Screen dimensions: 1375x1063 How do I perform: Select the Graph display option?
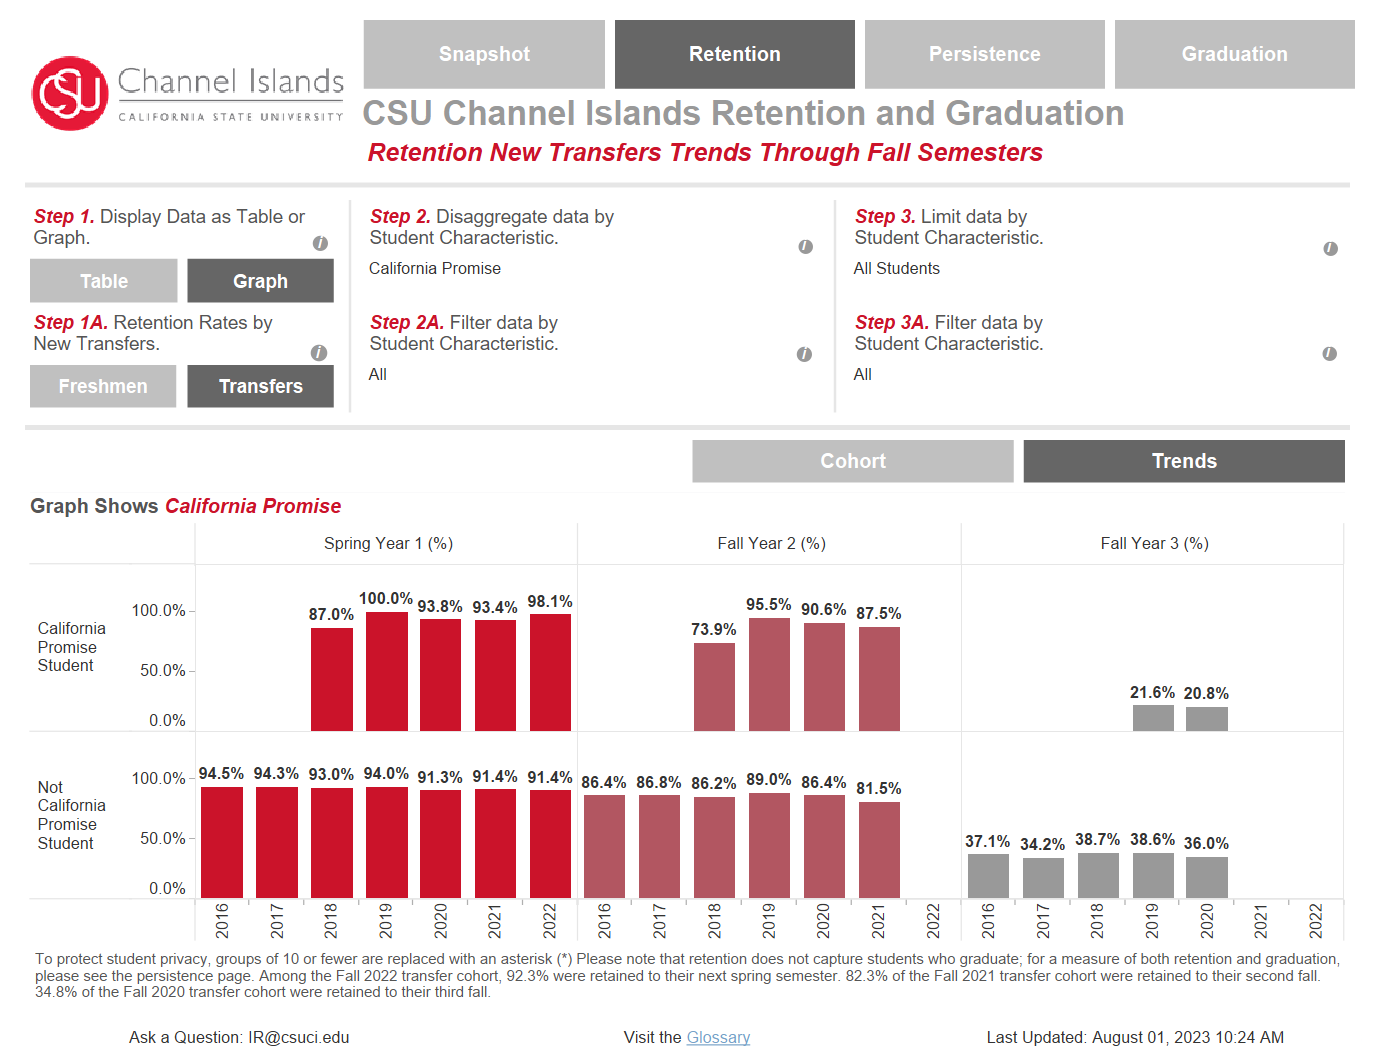pyautogui.click(x=260, y=281)
